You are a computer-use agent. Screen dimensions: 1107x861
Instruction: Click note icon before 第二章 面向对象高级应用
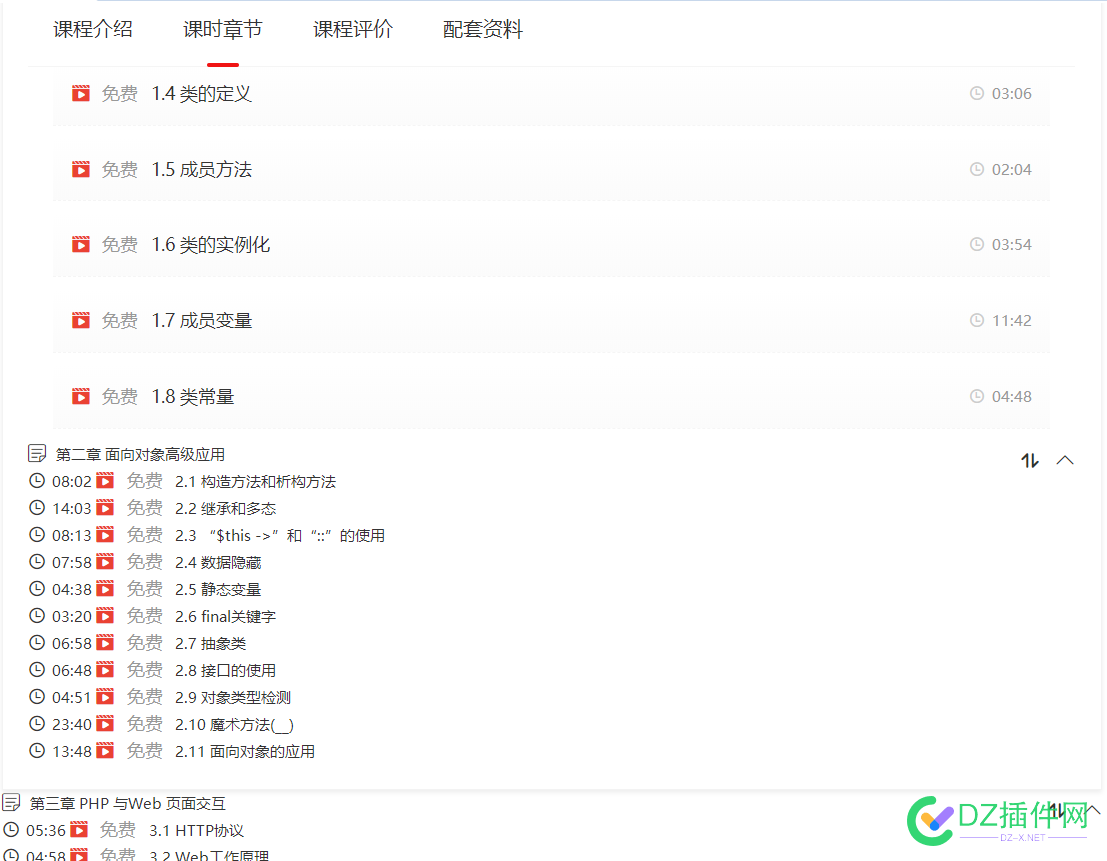coord(38,454)
